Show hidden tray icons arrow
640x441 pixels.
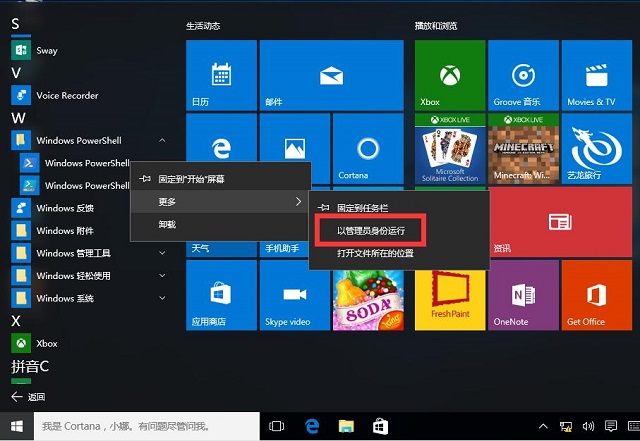543,426
